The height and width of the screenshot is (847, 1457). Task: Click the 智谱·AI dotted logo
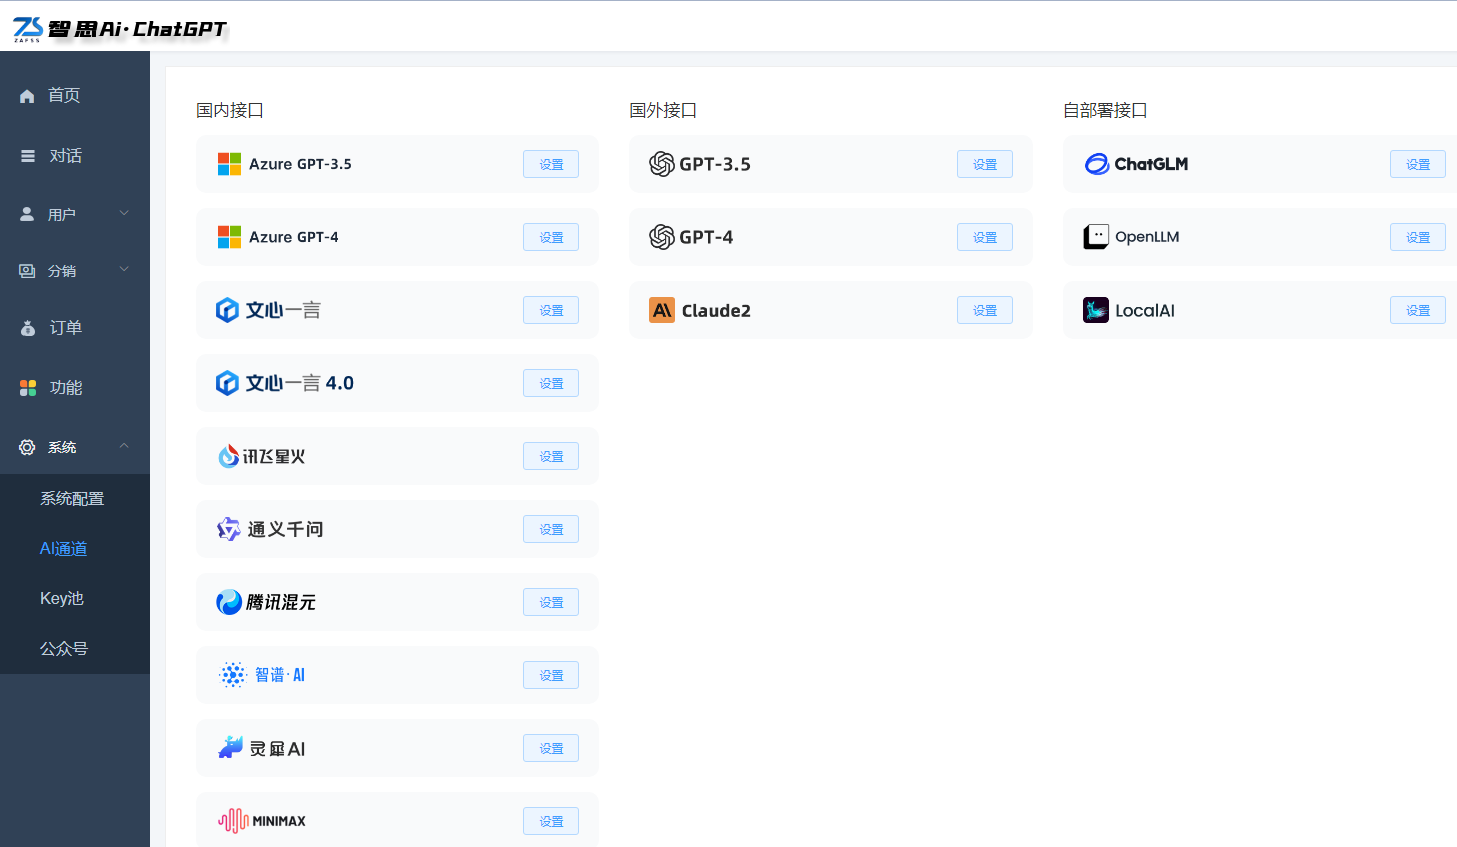(x=233, y=675)
